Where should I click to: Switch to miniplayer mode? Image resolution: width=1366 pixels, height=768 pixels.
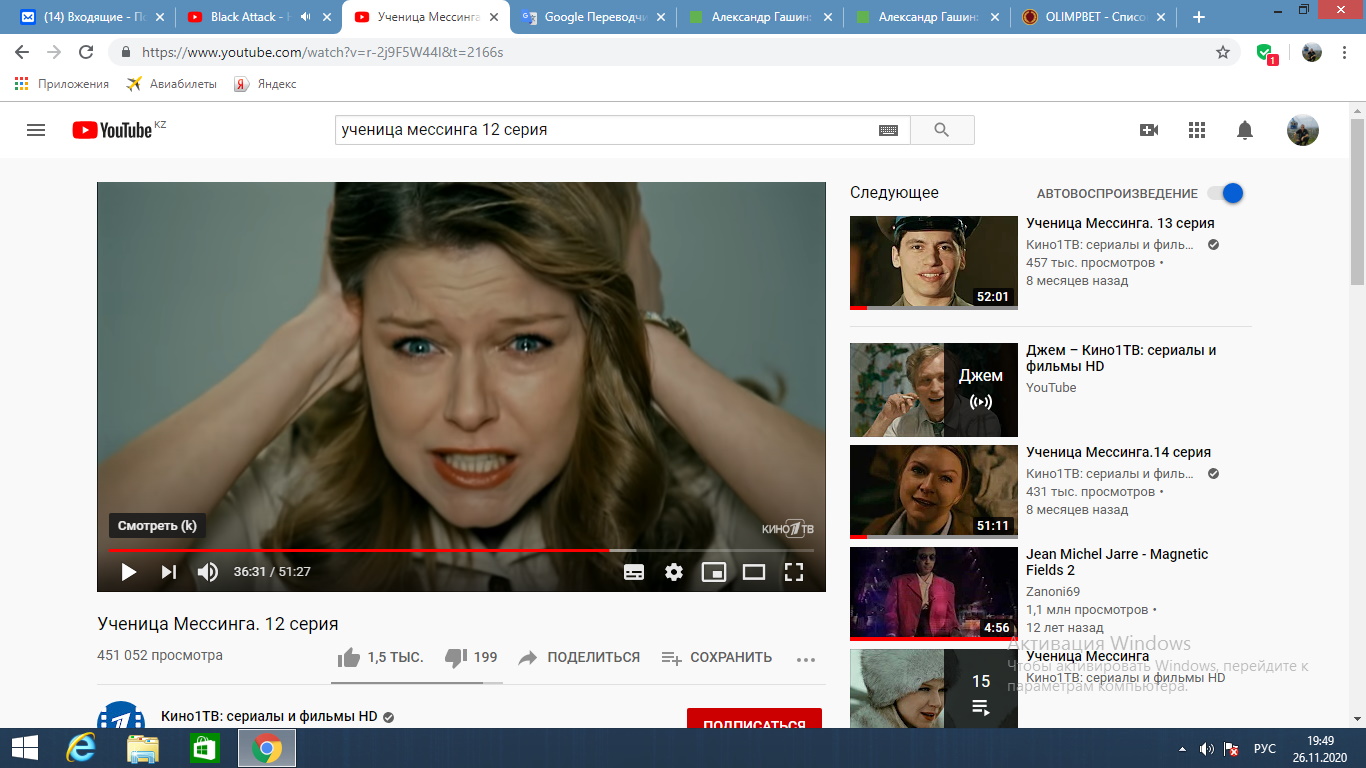713,572
